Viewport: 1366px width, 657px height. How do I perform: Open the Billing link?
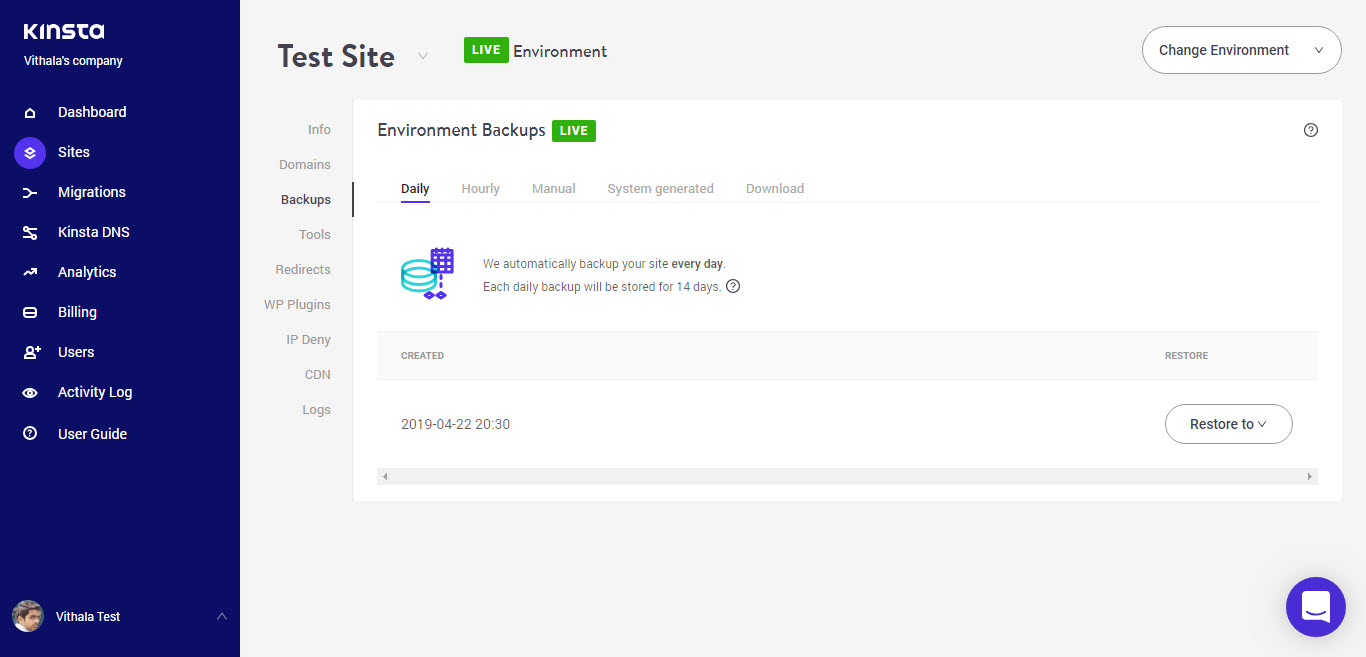coord(77,312)
